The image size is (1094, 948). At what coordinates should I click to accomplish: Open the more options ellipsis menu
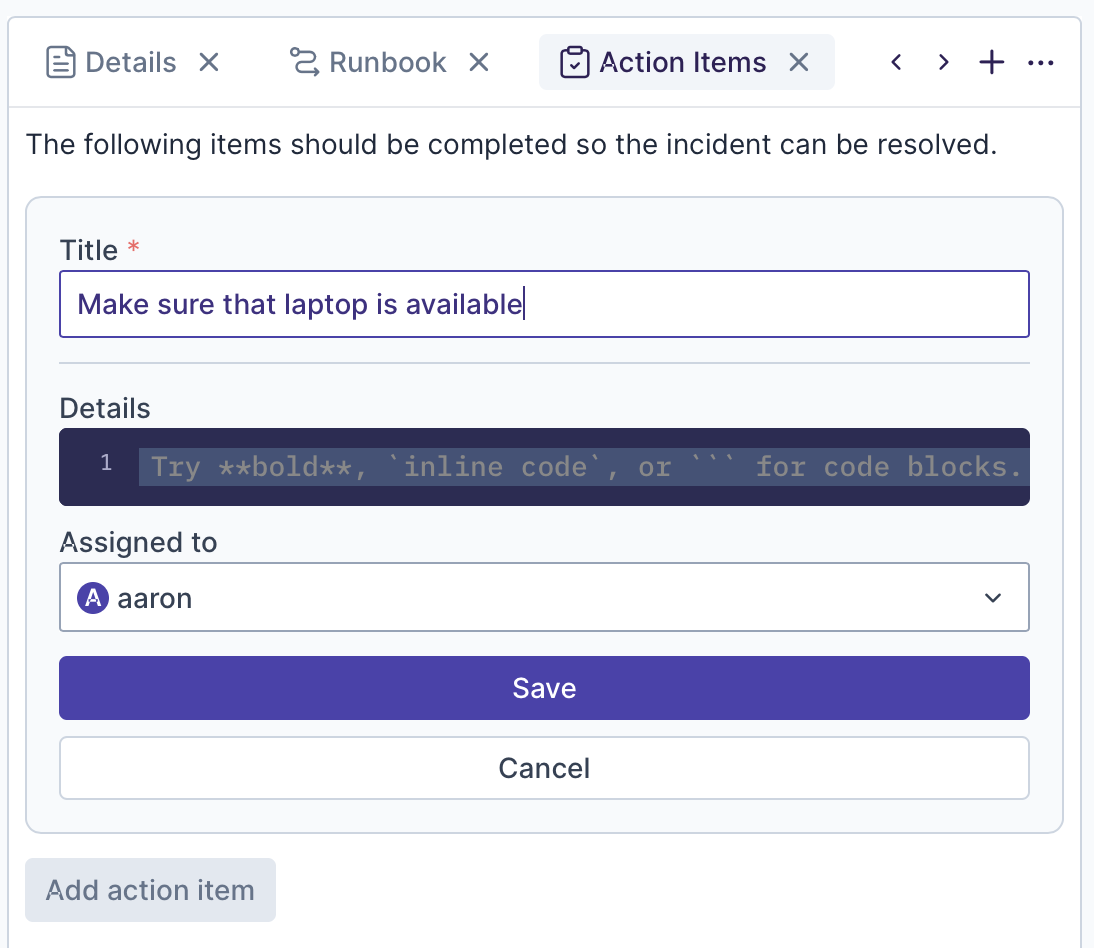point(1041,63)
